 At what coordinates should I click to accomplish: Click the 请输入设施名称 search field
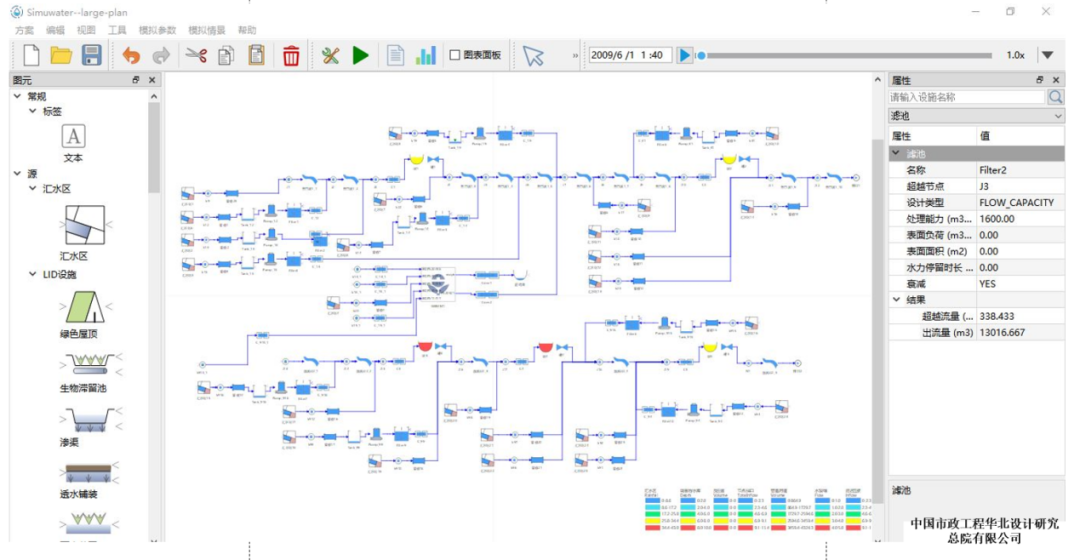click(x=966, y=97)
